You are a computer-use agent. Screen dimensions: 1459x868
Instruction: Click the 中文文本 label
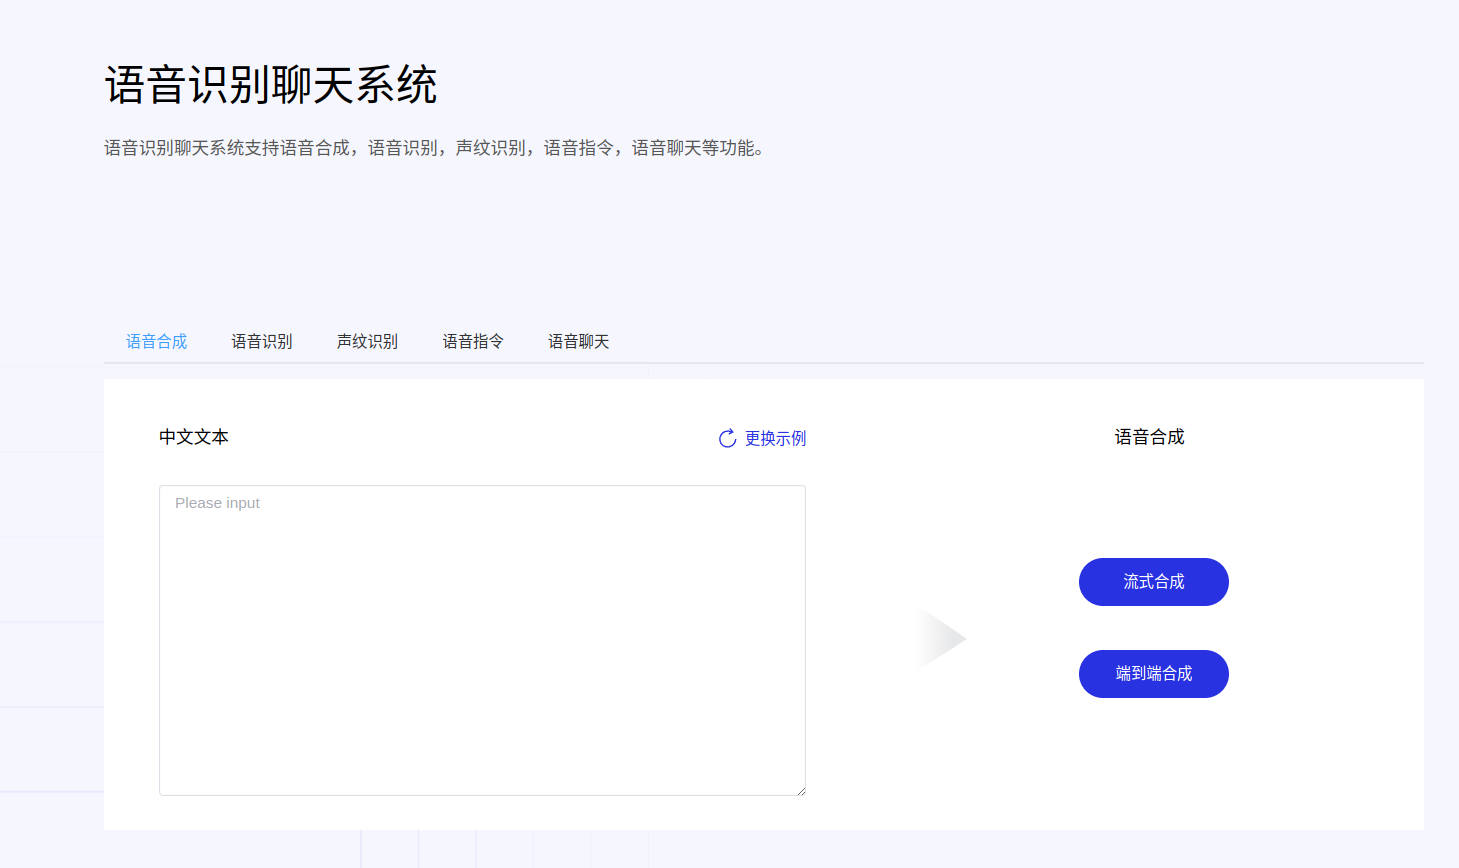pos(194,437)
